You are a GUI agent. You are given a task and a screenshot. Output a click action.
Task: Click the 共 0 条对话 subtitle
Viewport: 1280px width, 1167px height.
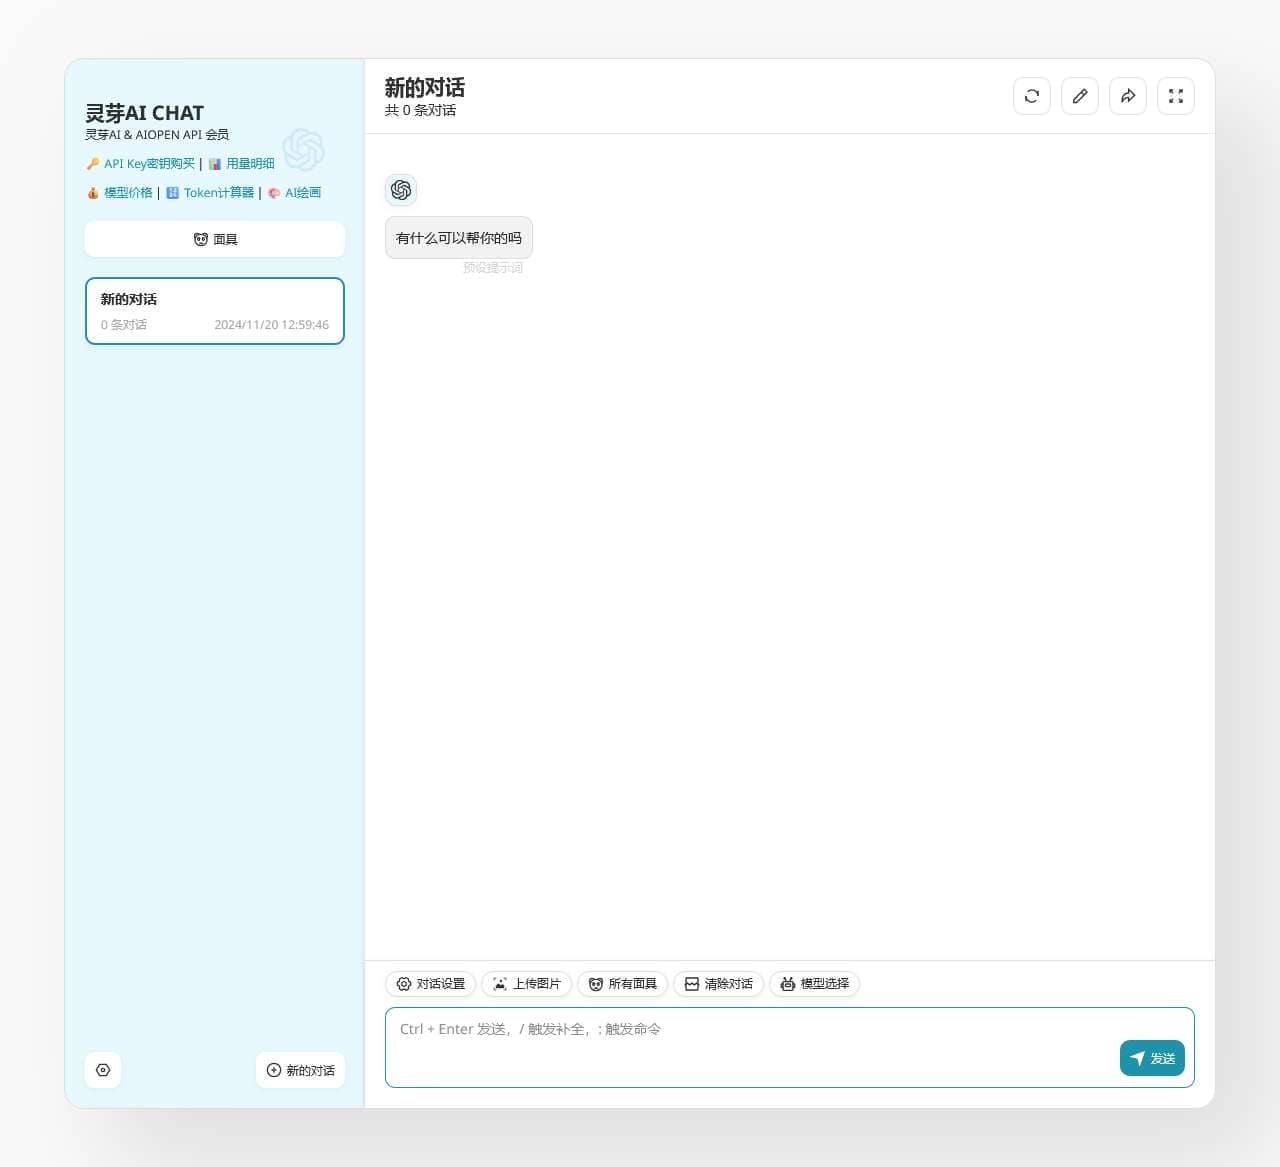420,111
